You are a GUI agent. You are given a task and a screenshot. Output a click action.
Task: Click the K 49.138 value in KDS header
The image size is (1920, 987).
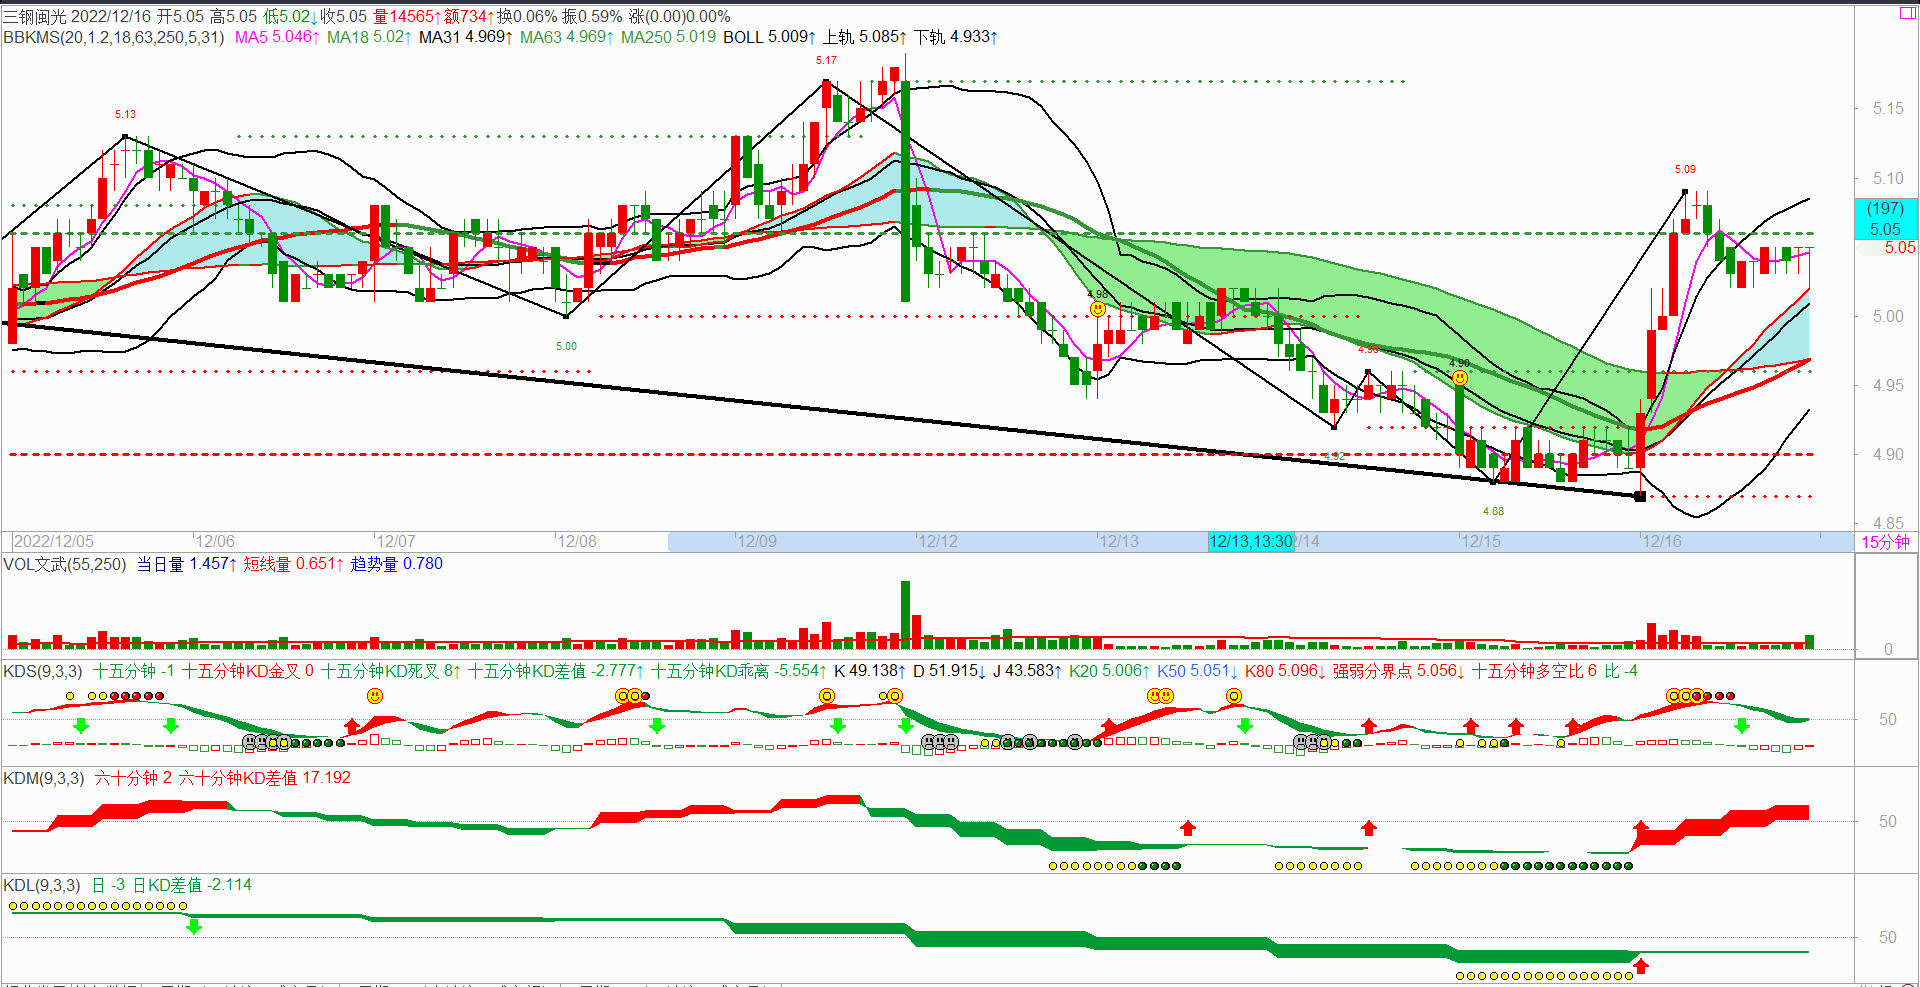point(869,671)
